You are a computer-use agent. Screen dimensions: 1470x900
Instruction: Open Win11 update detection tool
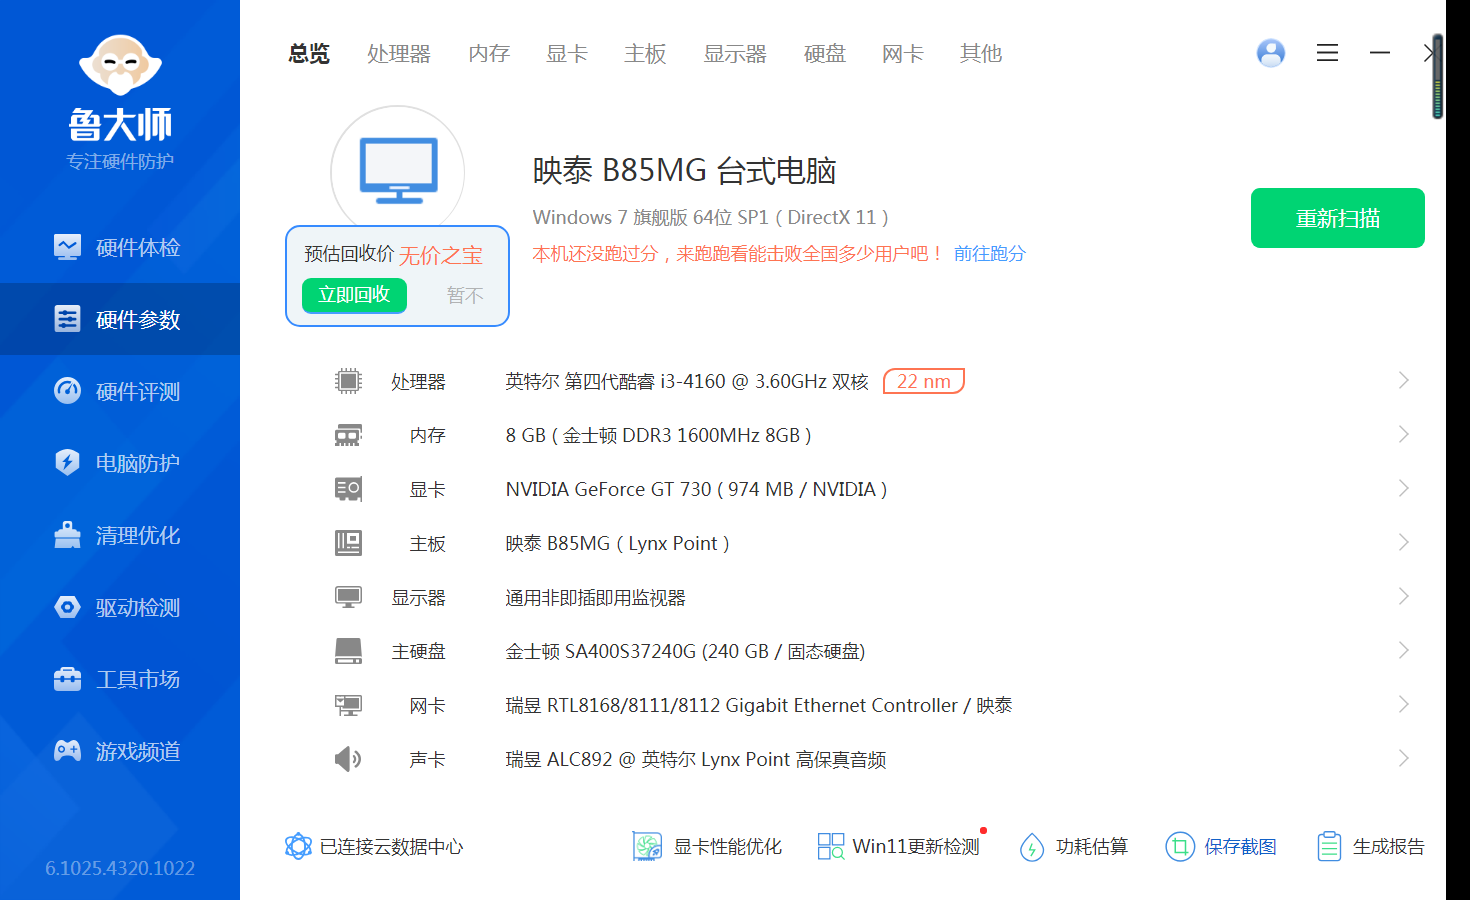pyautogui.click(x=898, y=847)
